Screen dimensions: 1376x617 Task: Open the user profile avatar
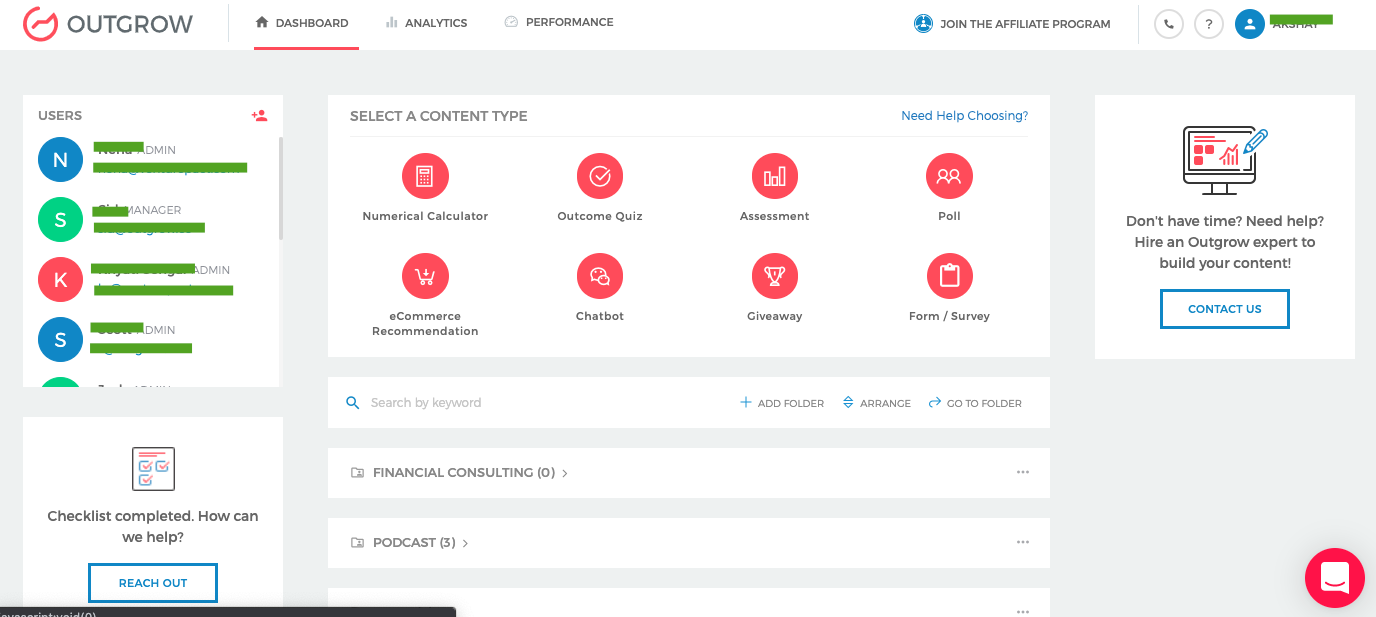pos(1250,24)
